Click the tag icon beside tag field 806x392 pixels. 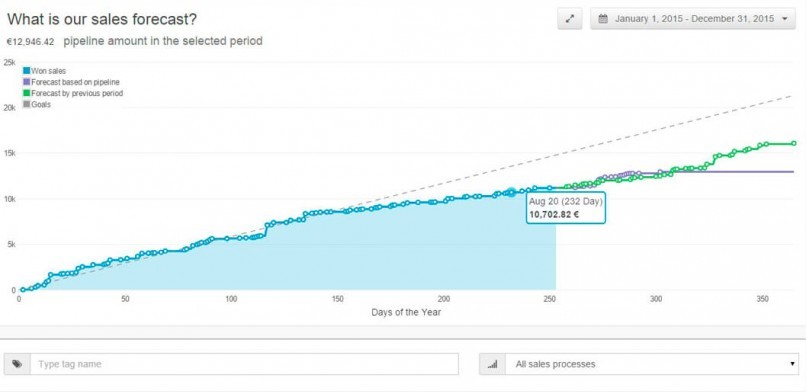17,364
